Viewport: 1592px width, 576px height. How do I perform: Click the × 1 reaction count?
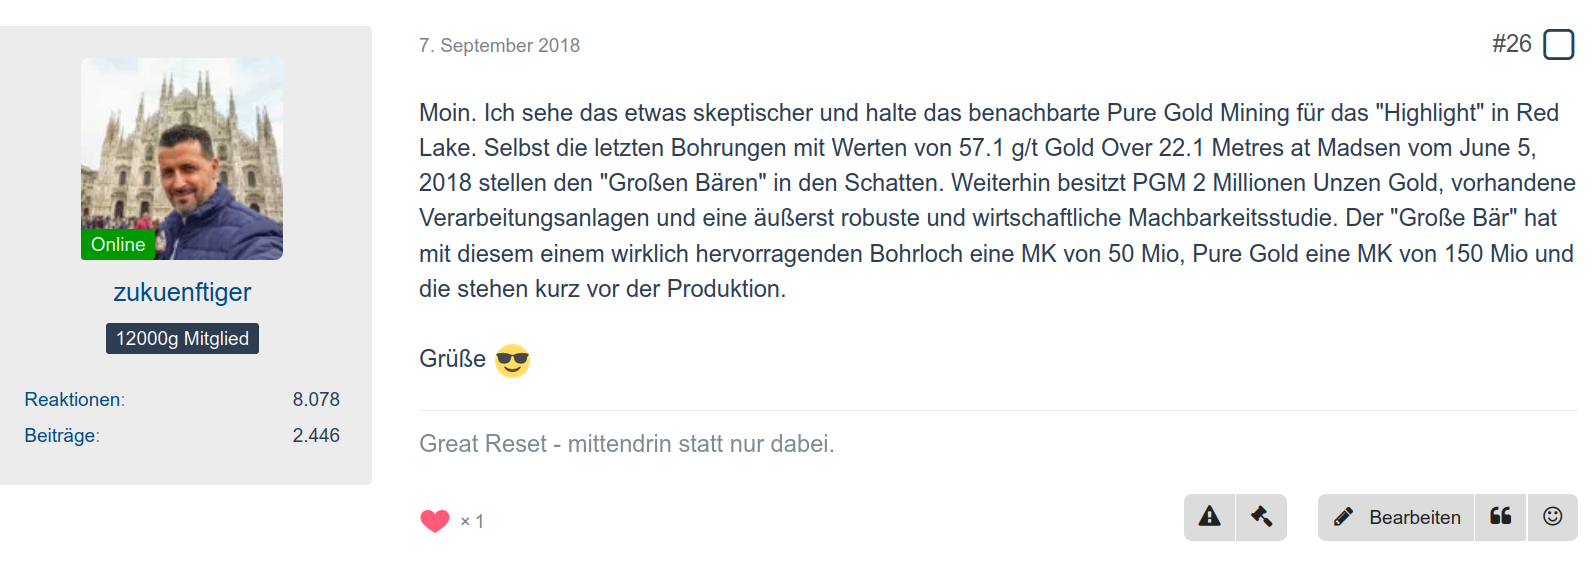tap(472, 521)
